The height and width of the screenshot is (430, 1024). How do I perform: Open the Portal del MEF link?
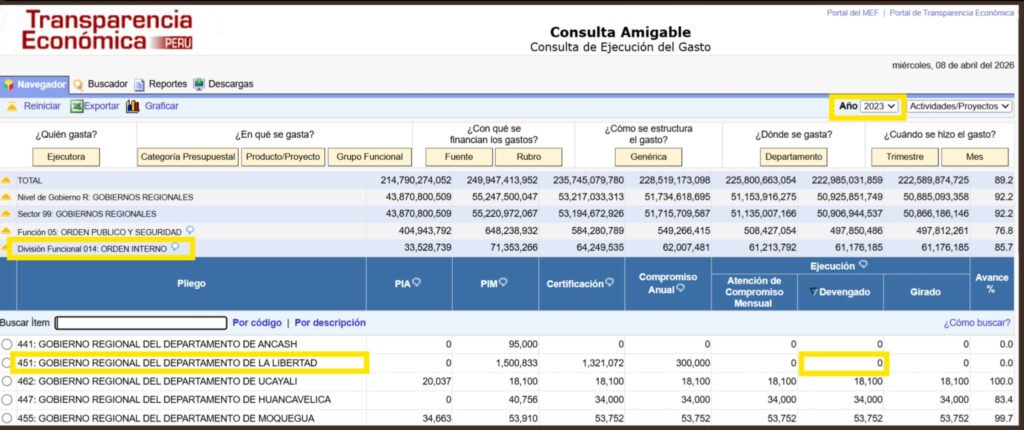pos(852,13)
